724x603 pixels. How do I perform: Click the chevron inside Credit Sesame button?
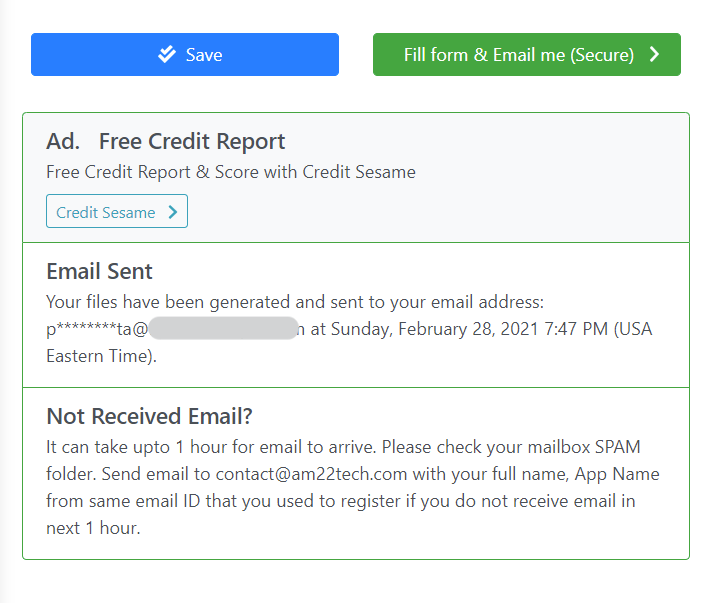point(173,212)
